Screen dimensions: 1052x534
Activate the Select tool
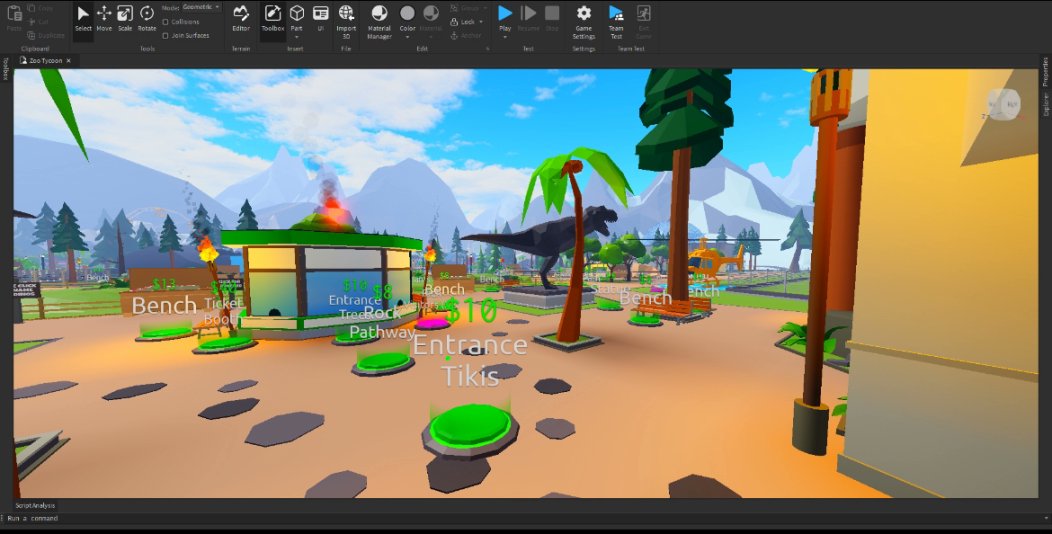point(83,19)
